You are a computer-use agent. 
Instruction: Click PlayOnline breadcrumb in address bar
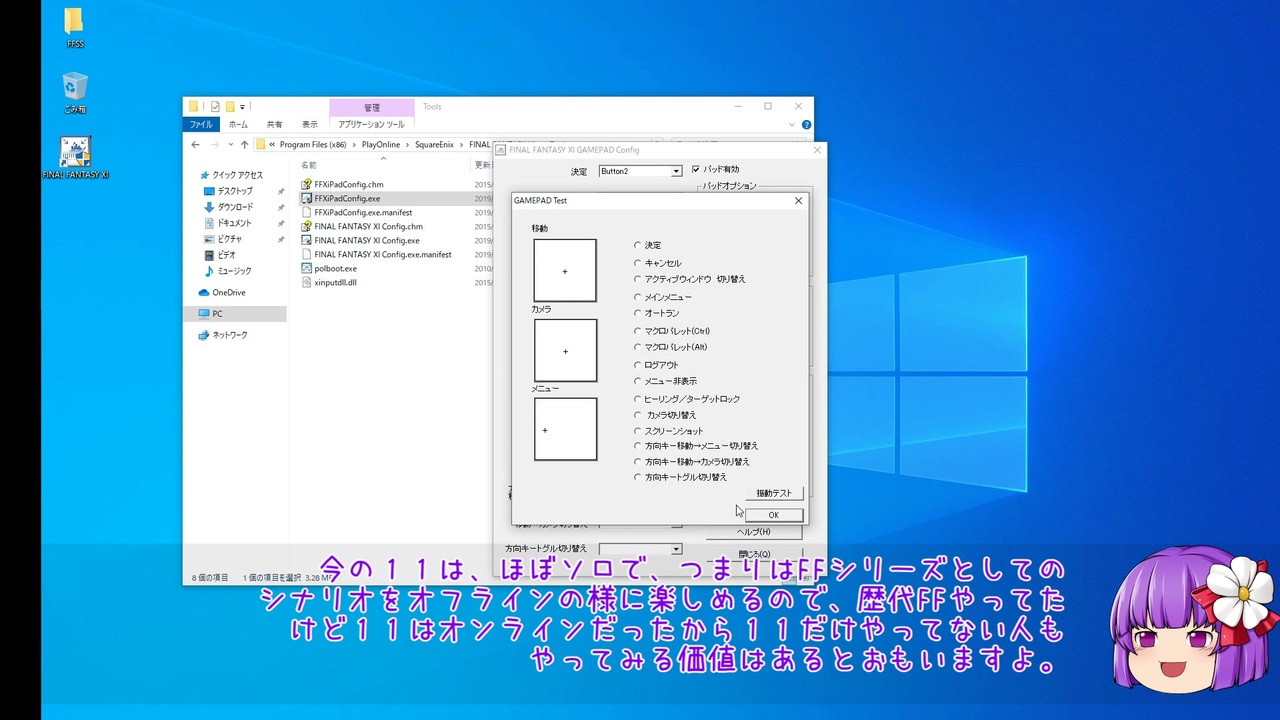(381, 145)
